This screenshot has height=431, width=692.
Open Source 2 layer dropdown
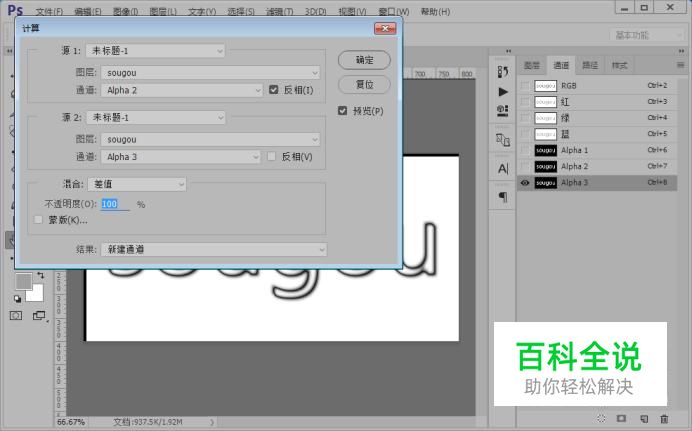pyautogui.click(x=211, y=139)
